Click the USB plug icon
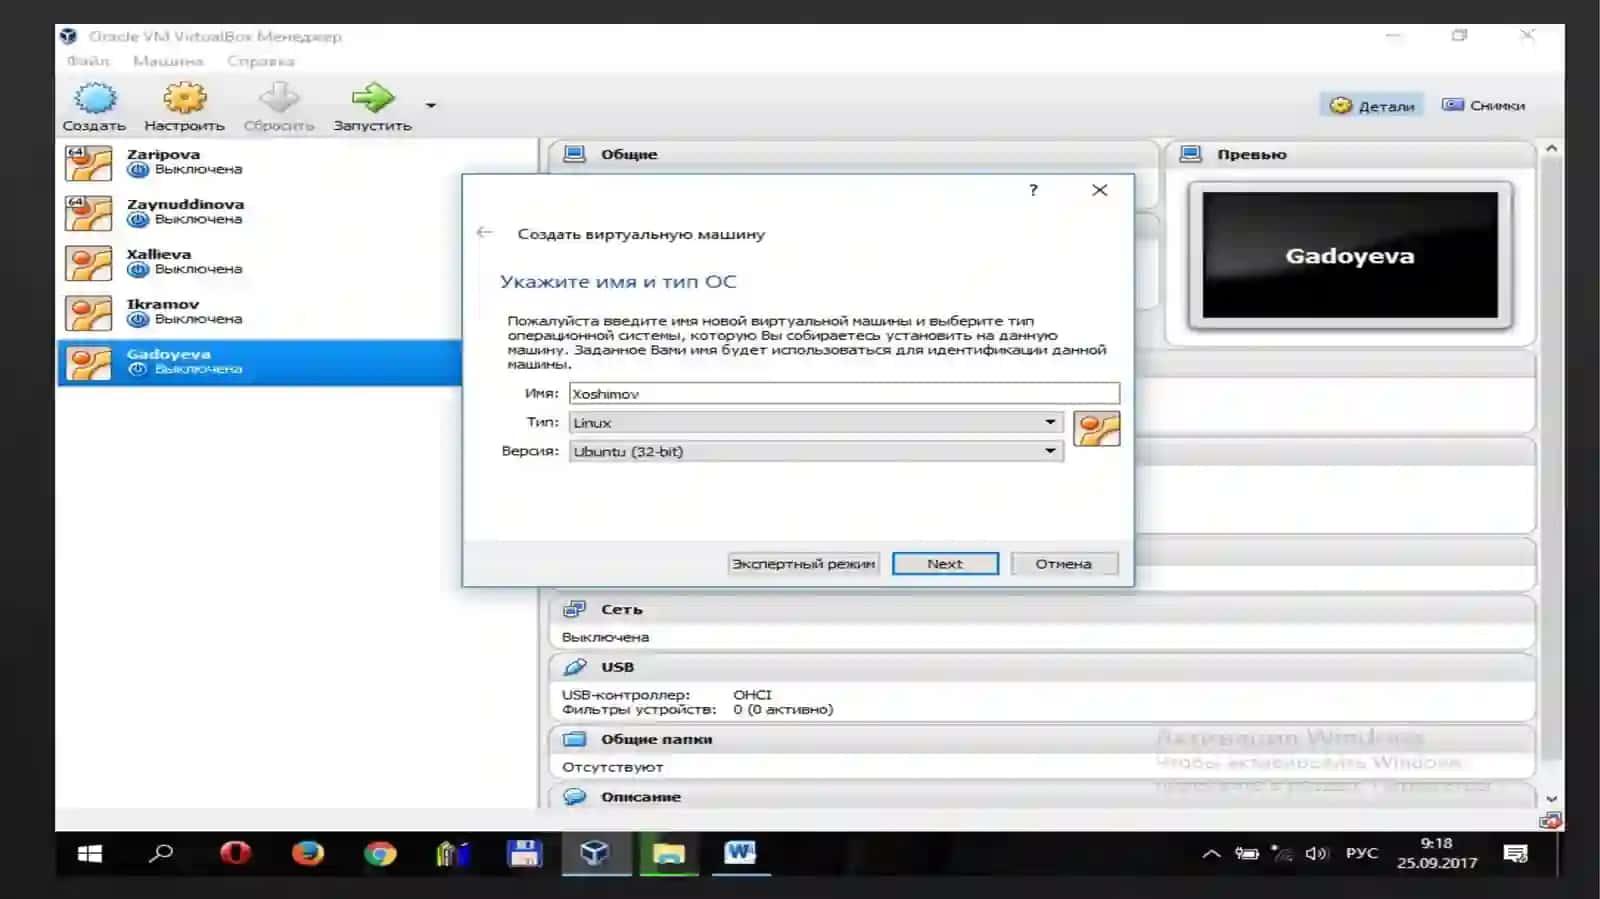 [574, 667]
